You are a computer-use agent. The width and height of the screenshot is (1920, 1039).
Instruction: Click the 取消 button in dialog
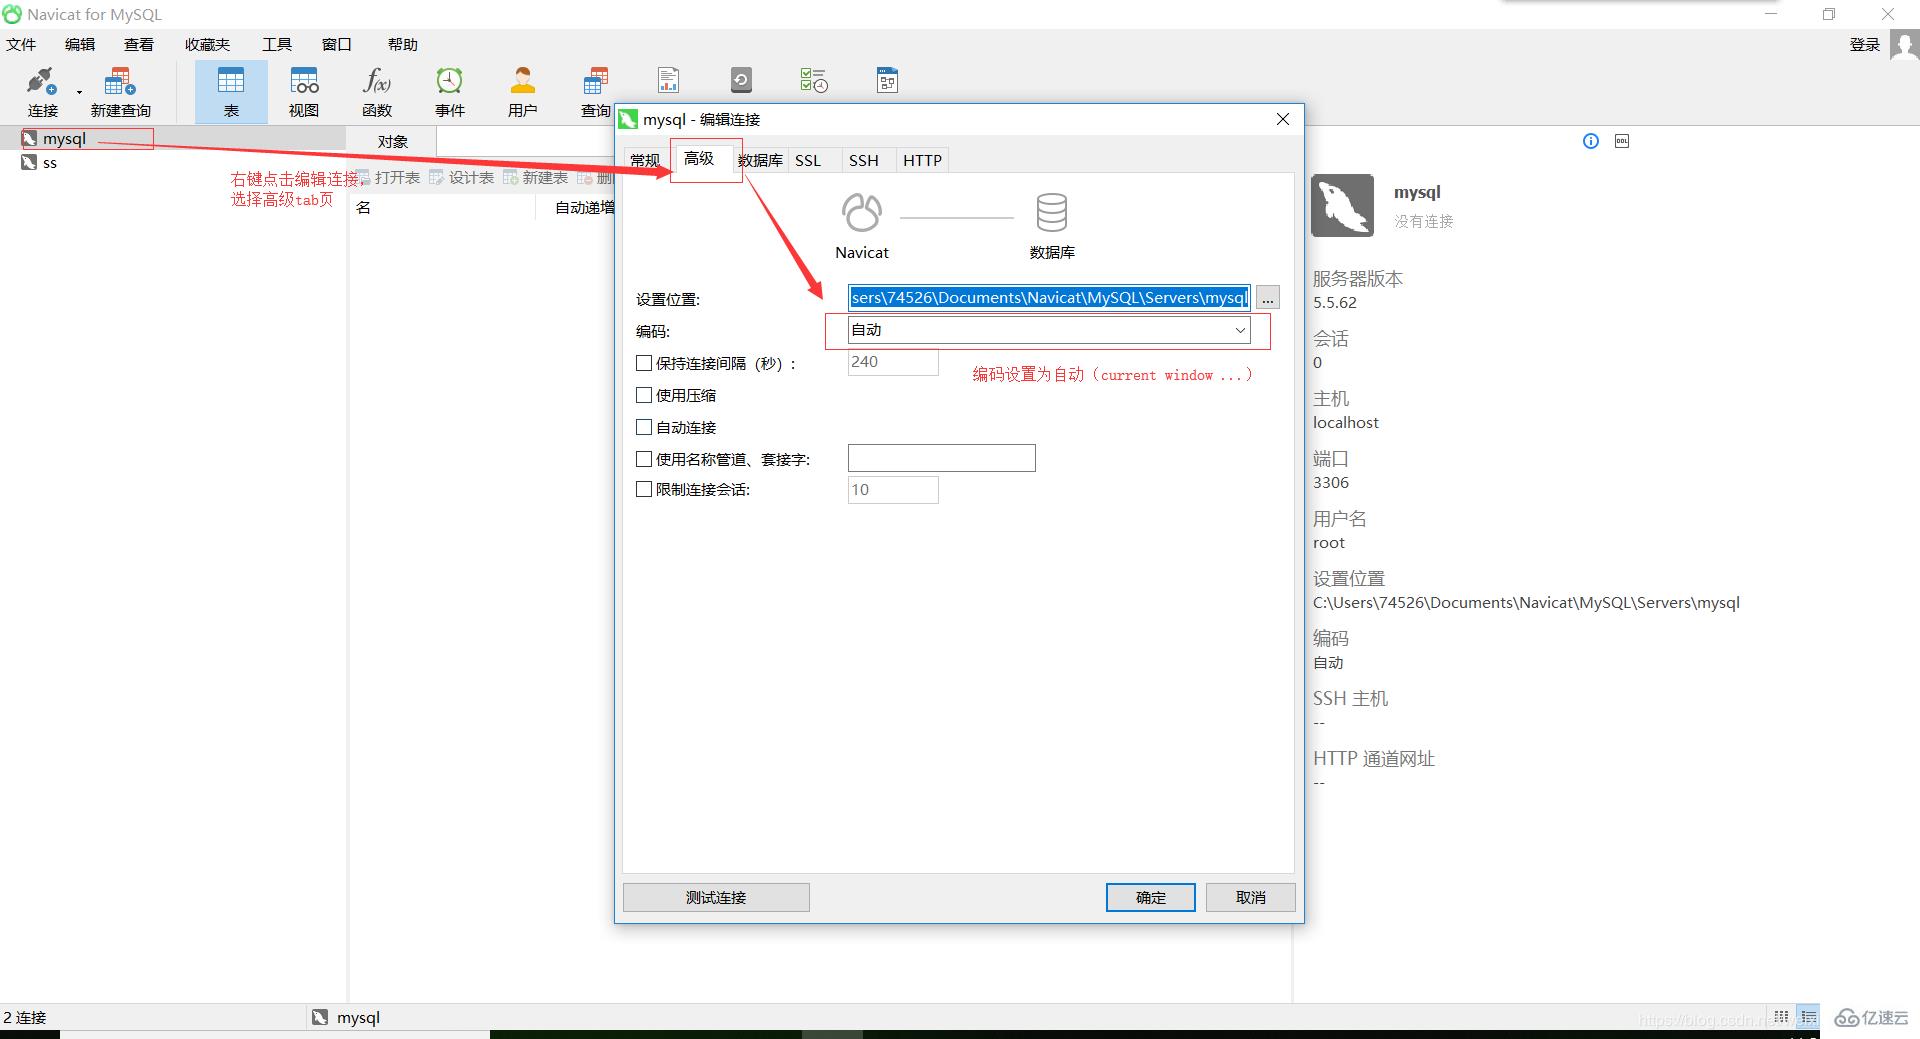1251,897
